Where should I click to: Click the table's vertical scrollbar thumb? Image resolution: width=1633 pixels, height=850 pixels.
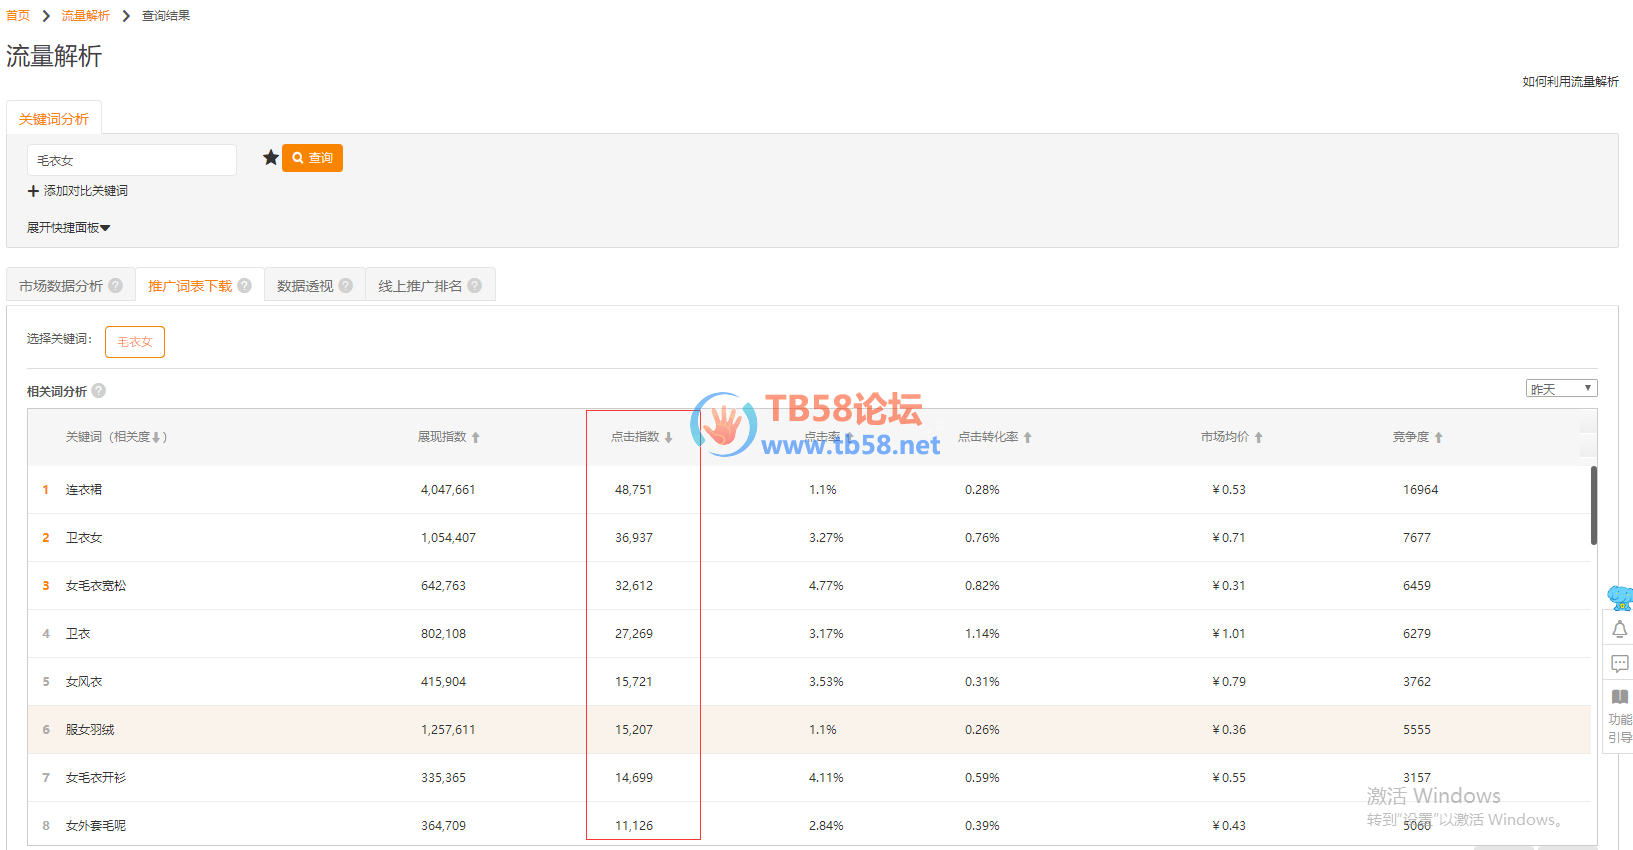(x=1593, y=505)
